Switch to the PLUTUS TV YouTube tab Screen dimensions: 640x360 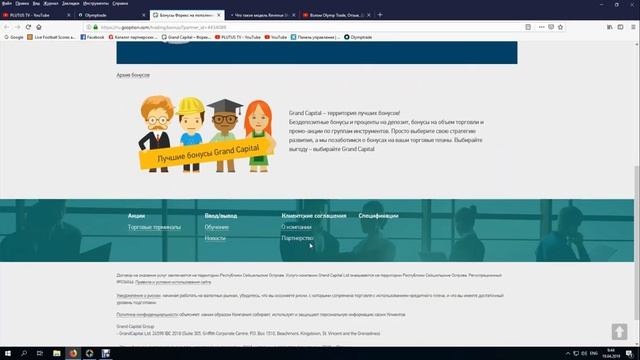(36, 15)
